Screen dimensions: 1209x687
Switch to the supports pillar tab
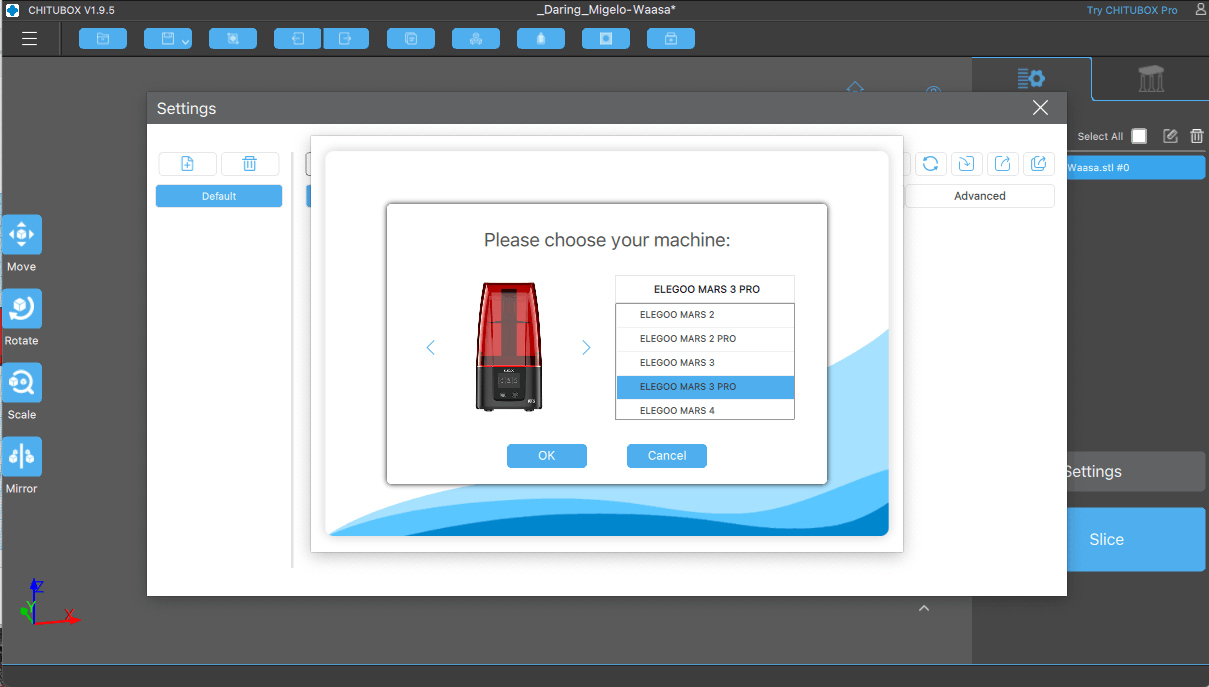point(1151,80)
